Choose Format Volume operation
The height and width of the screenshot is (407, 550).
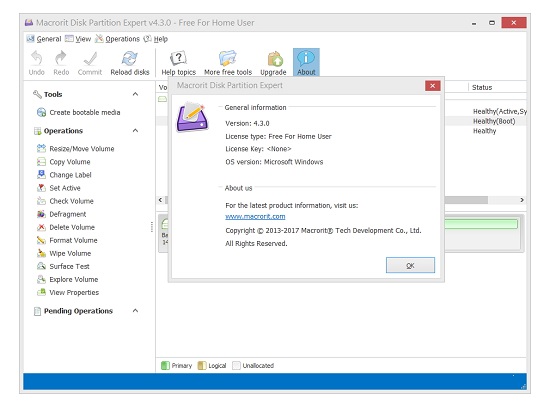click(67, 240)
